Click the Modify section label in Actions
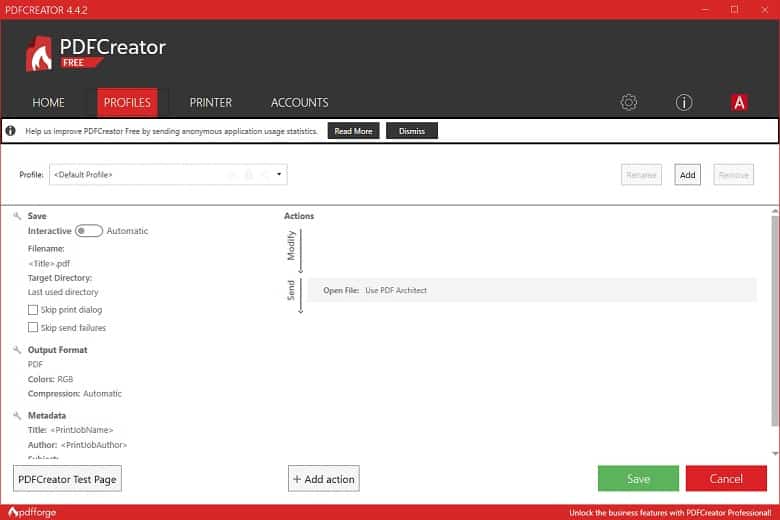This screenshot has width=780, height=520. click(291, 245)
